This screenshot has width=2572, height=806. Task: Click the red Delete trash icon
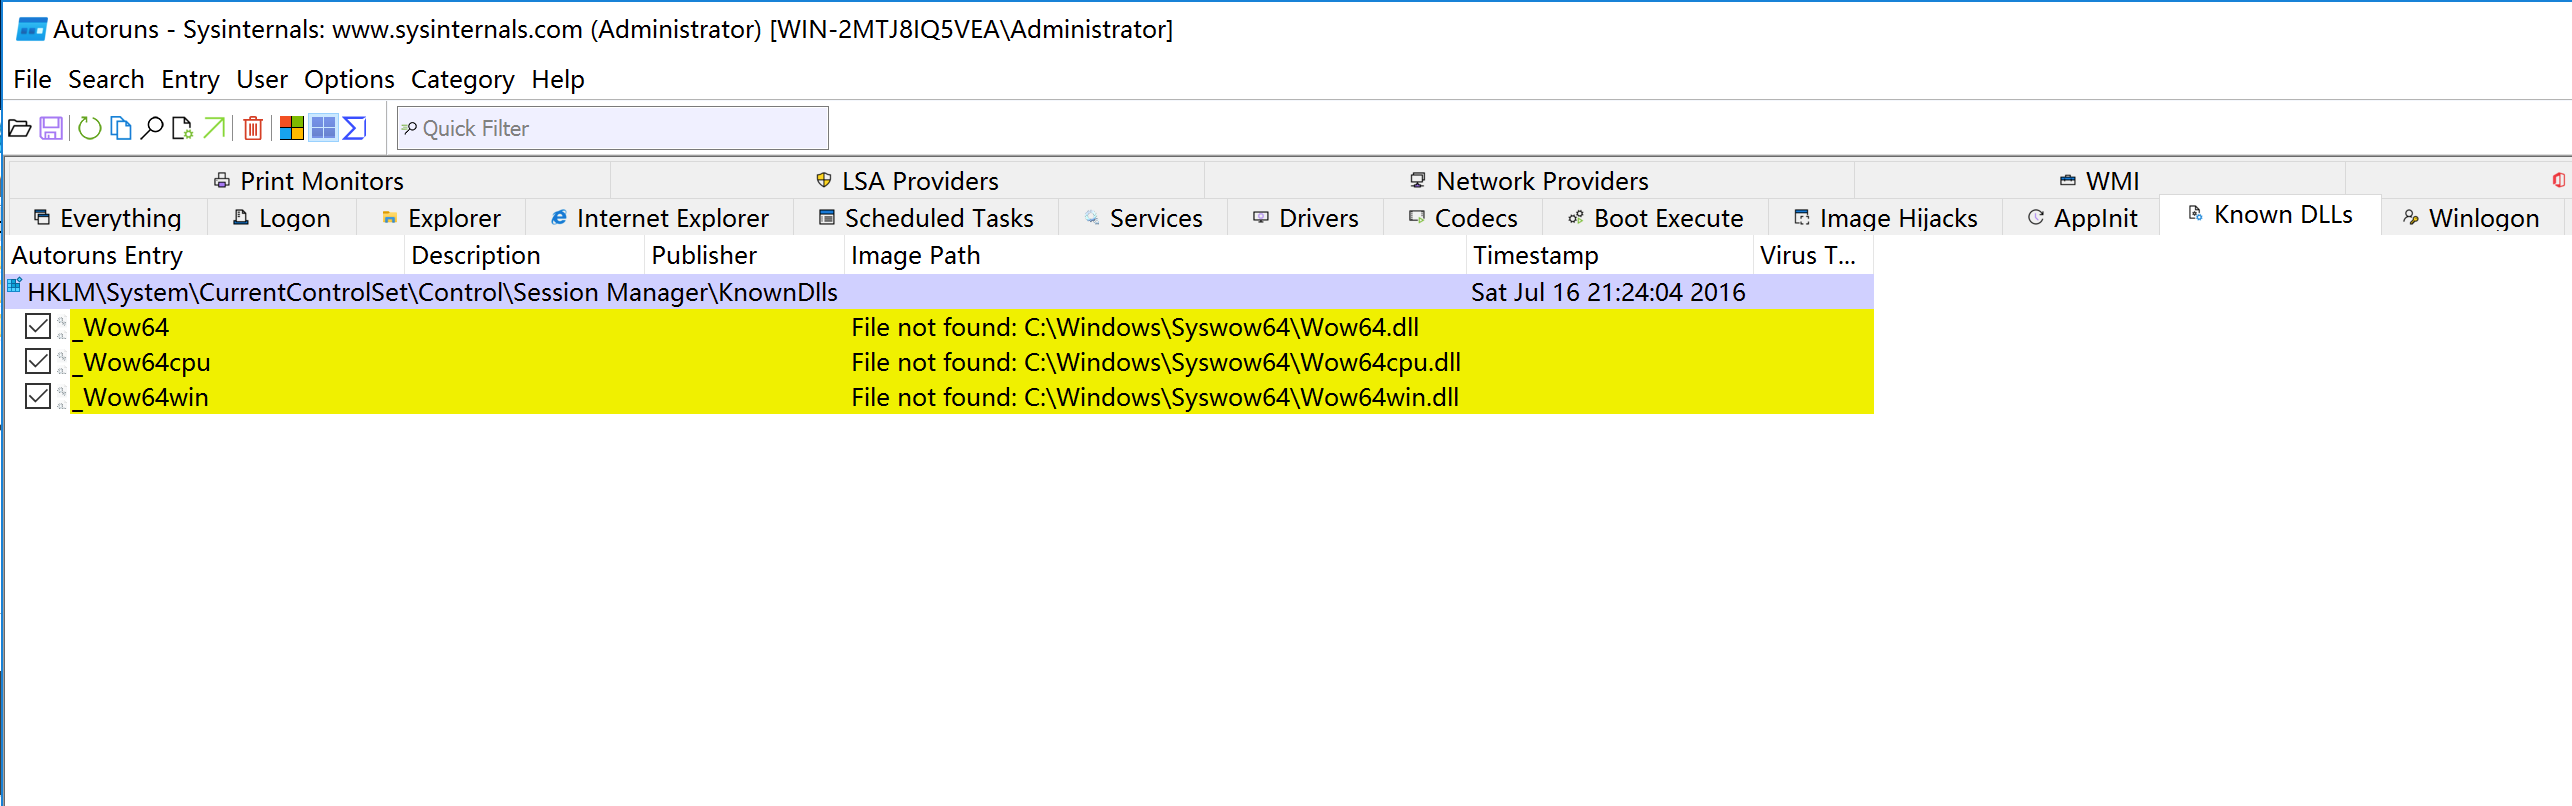click(253, 128)
